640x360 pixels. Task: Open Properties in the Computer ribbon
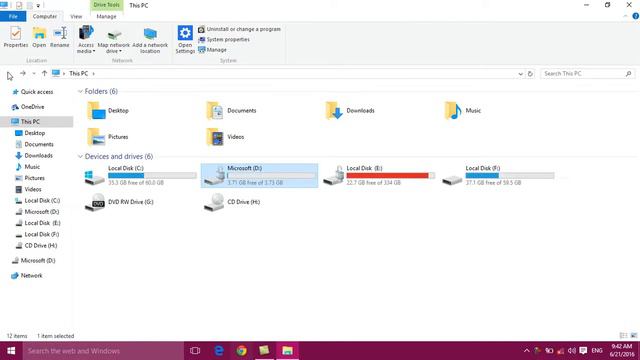(x=16, y=37)
